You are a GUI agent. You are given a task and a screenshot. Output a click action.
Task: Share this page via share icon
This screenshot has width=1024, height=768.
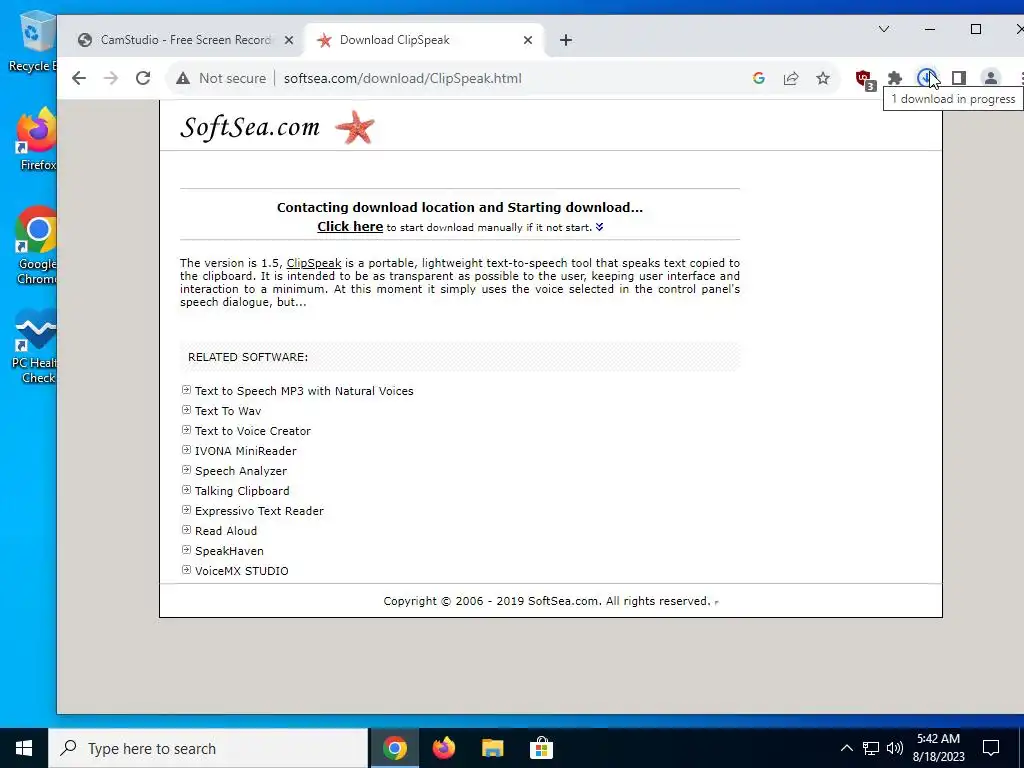pyautogui.click(x=791, y=78)
